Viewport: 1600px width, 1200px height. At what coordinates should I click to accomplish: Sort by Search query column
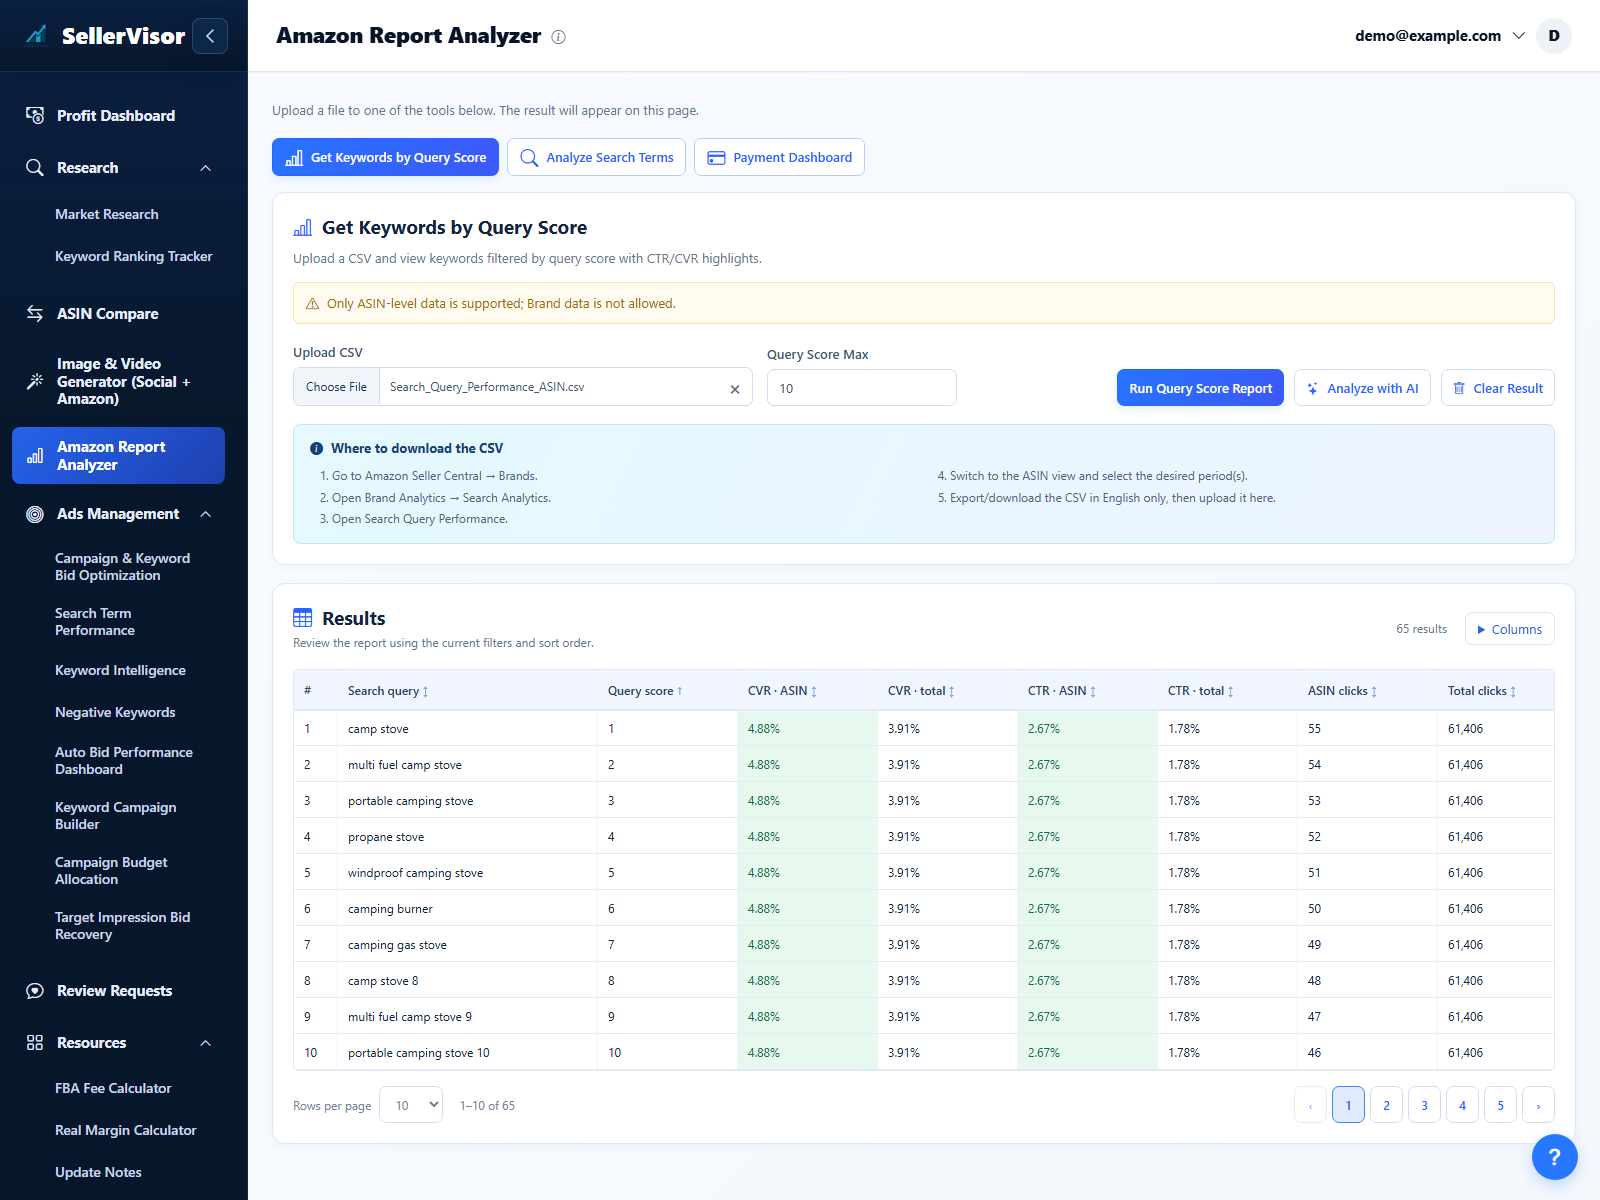(x=388, y=691)
